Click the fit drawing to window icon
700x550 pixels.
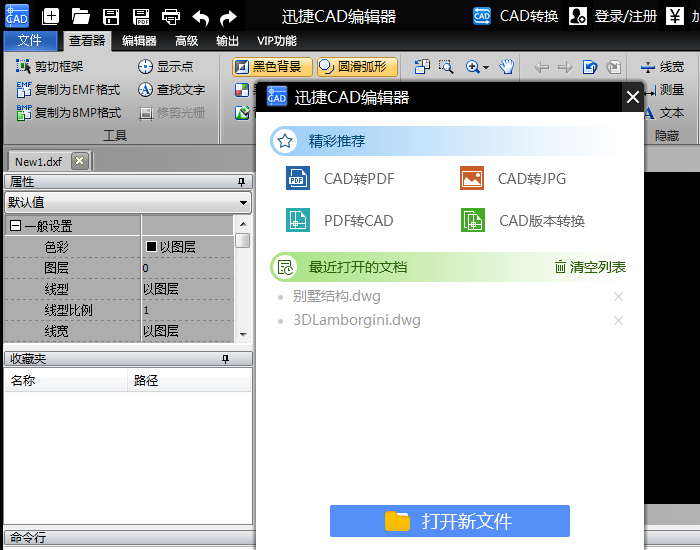coord(422,67)
